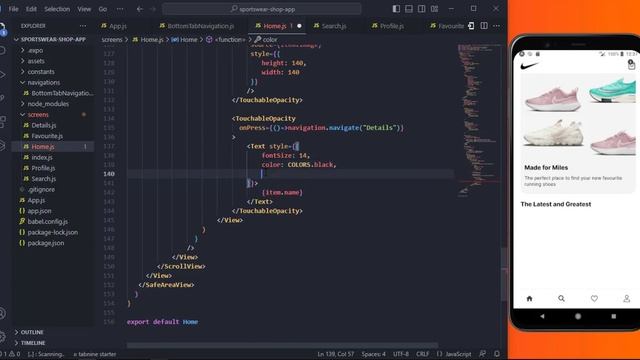Click the screens breadcrumb segment
Screen dimensions: 640x360
[x=112, y=40]
